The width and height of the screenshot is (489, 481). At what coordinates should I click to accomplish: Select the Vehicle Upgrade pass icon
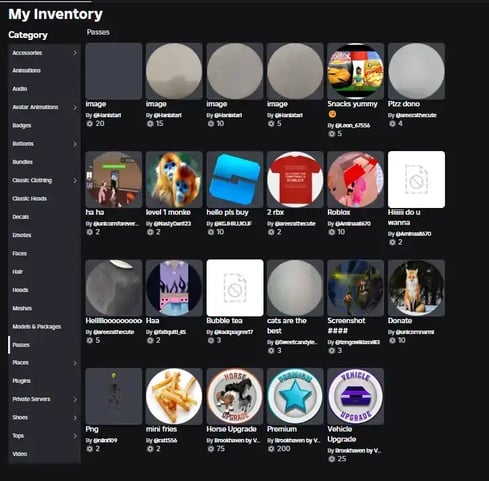click(x=356, y=396)
